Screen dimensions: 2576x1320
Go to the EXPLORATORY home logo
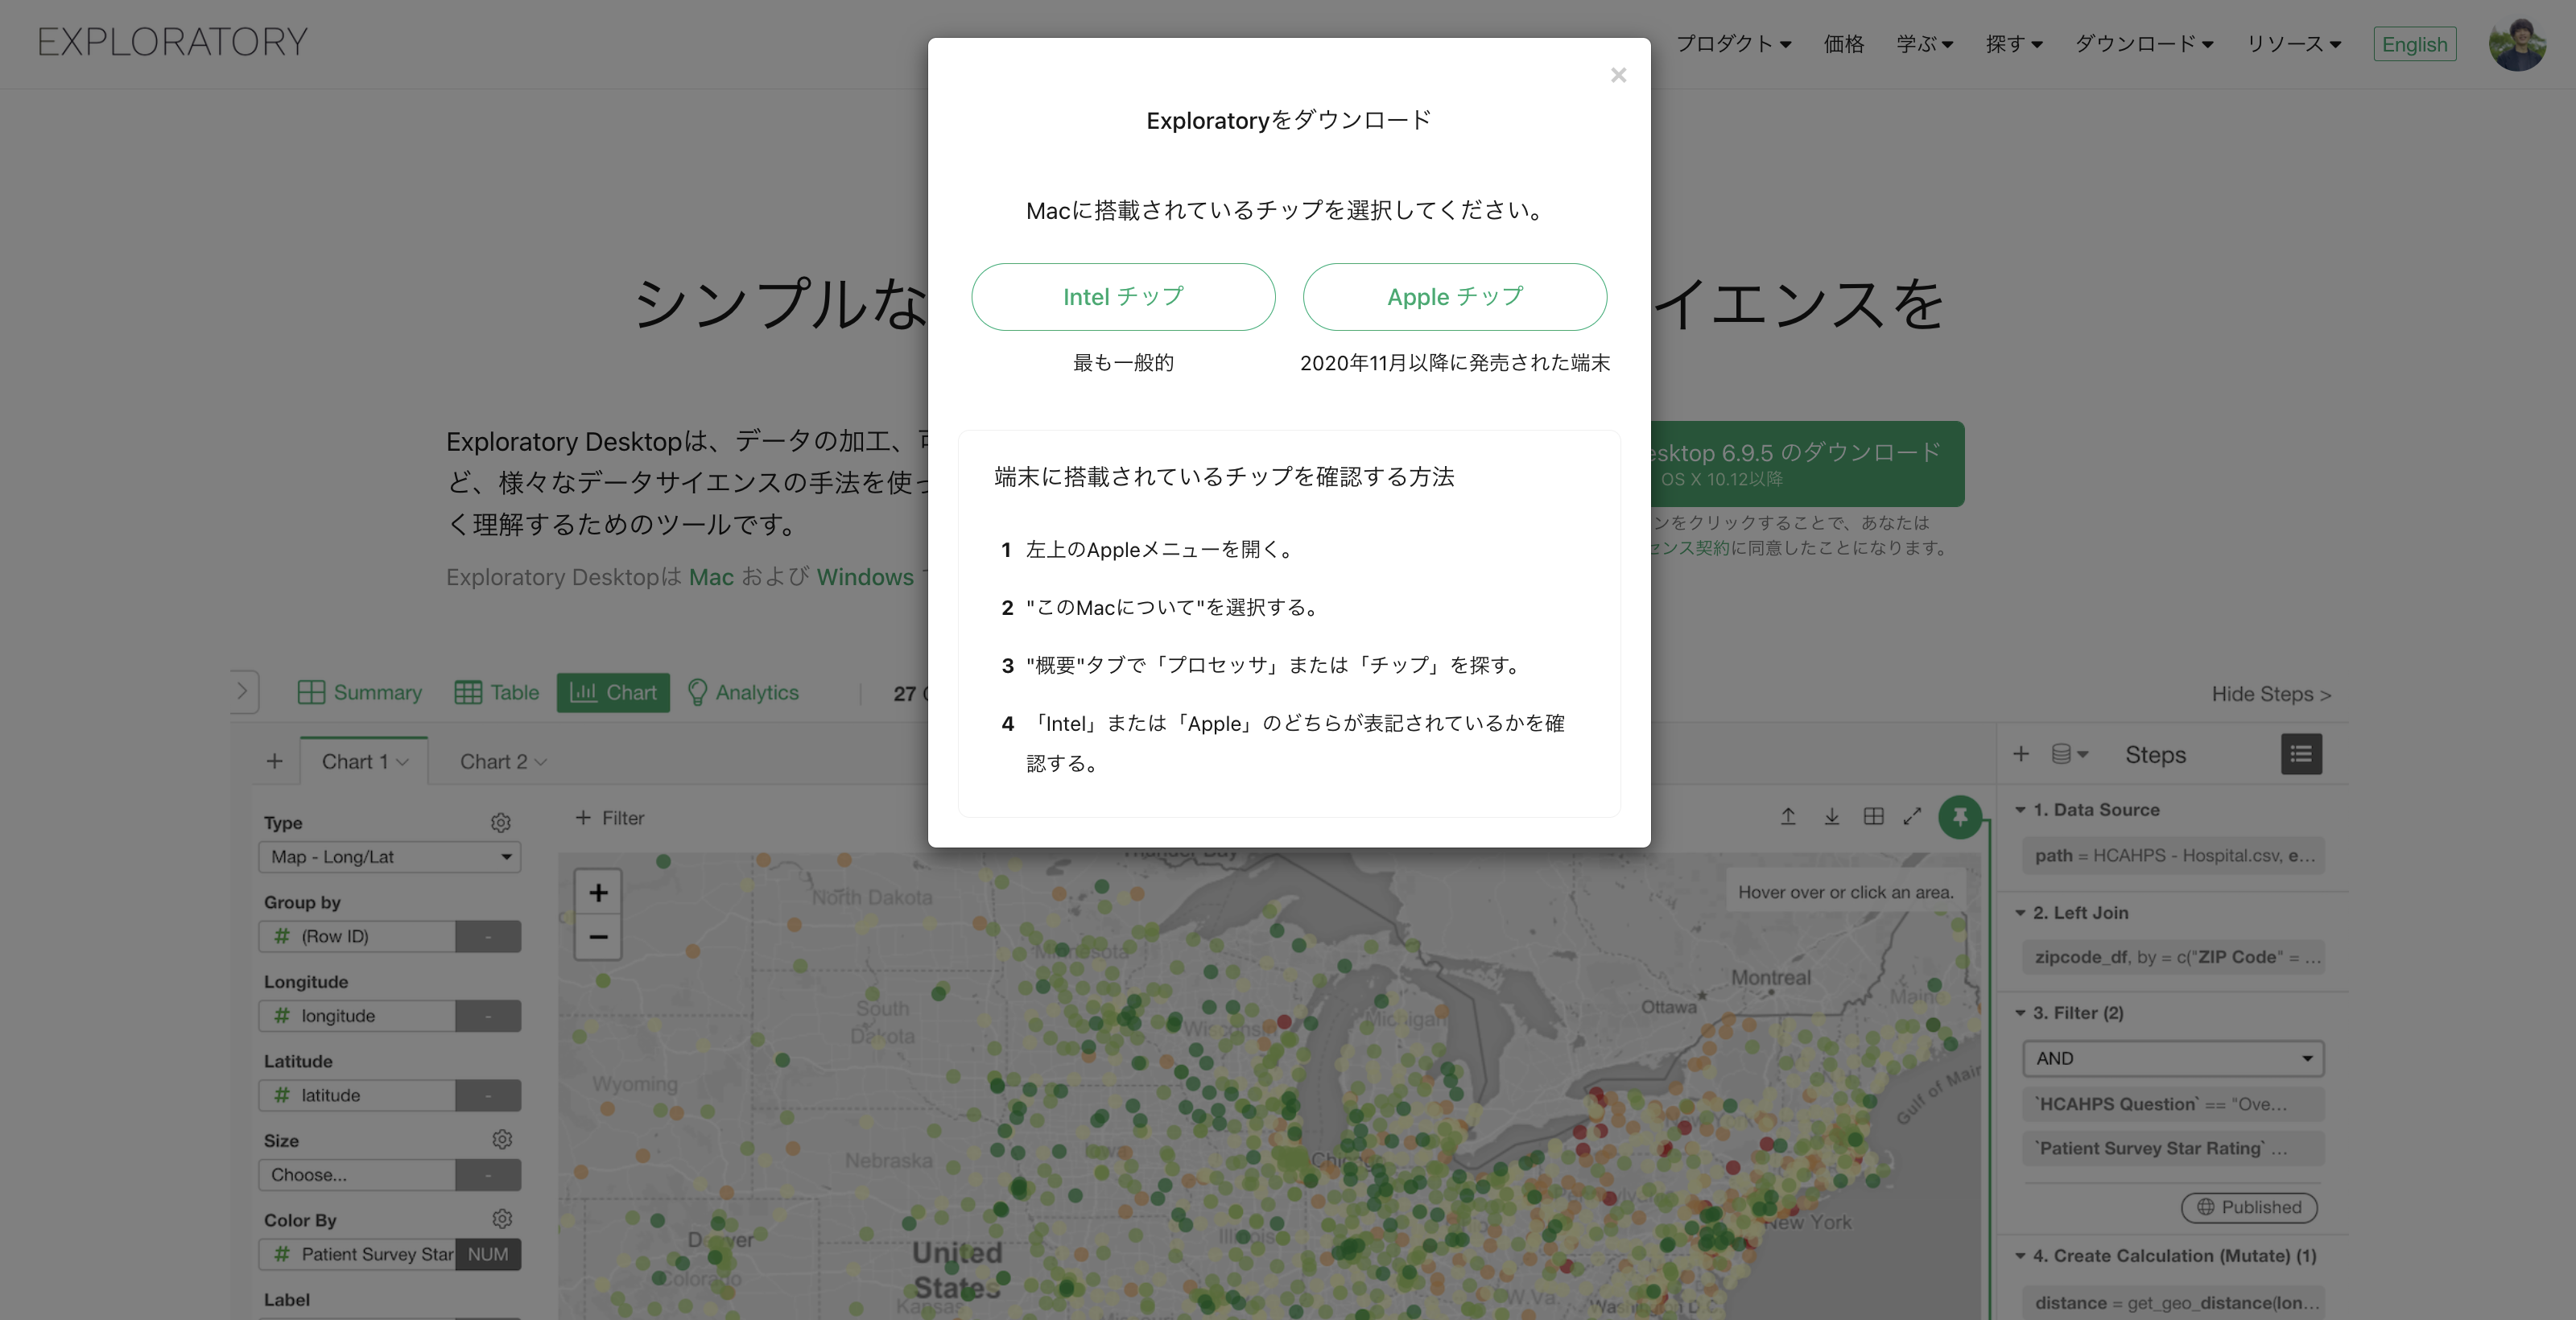(172, 42)
